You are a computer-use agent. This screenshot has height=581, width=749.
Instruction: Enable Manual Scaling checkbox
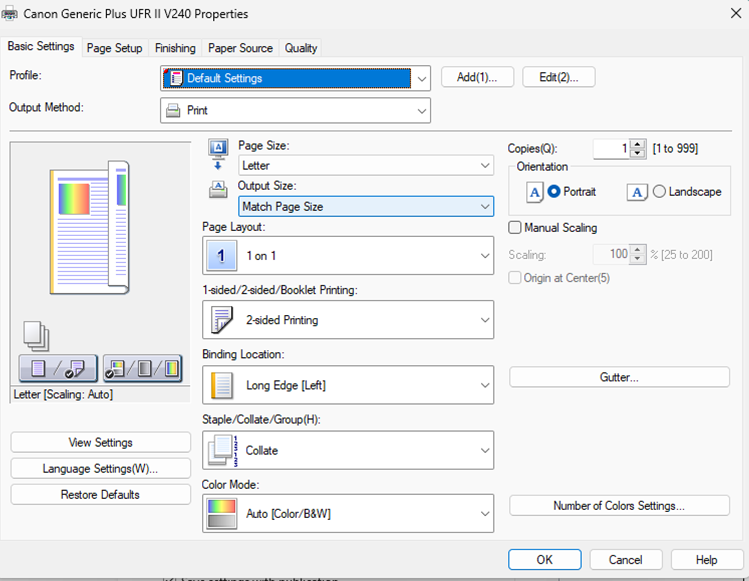514,227
